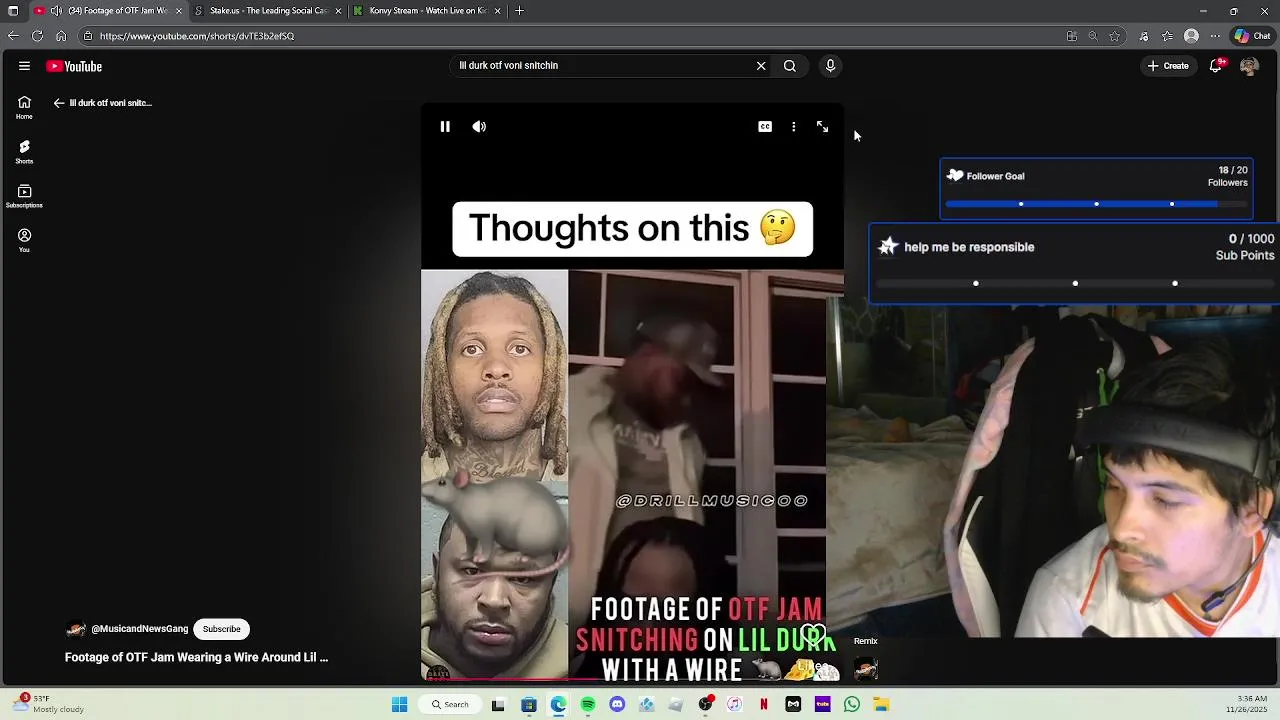The width and height of the screenshot is (1280, 720).
Task: Open Microsoft Store from taskbar
Action: point(529,705)
